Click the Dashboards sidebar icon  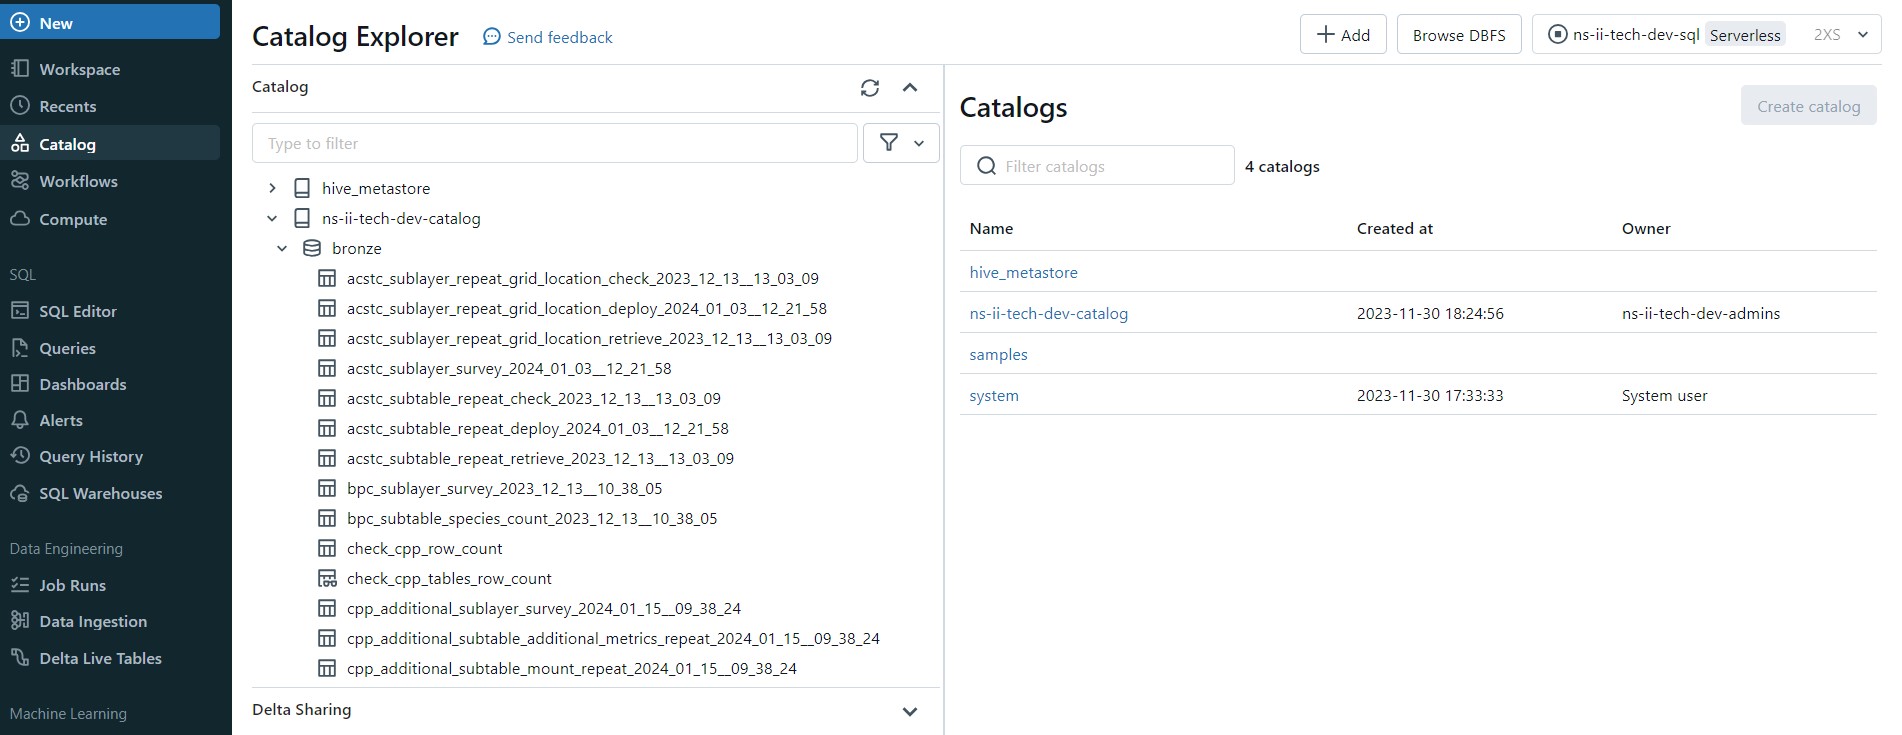[x=20, y=384]
